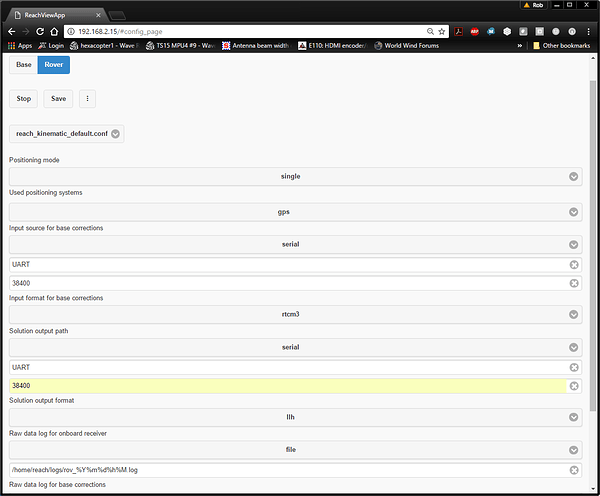
Task: Open the Other bookmarks folder
Action: click(x=561, y=46)
